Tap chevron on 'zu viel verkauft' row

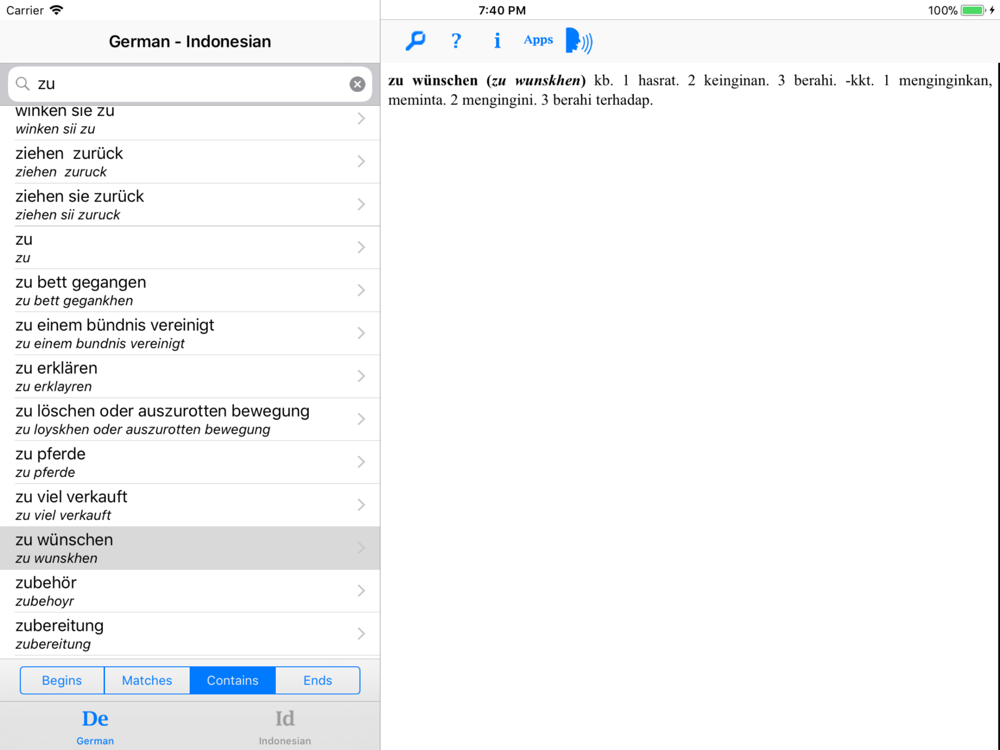click(361, 504)
